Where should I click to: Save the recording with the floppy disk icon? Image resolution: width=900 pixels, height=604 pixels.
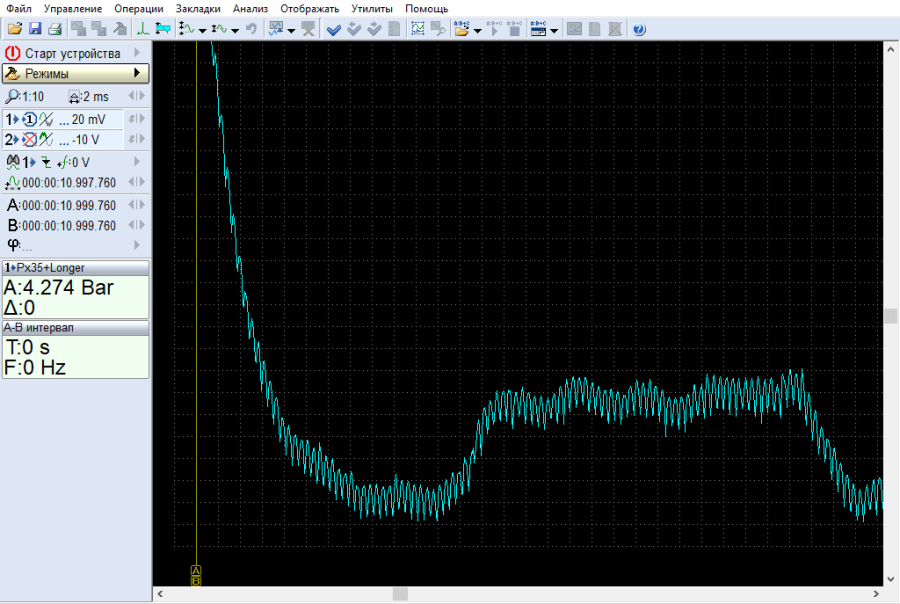coord(35,29)
